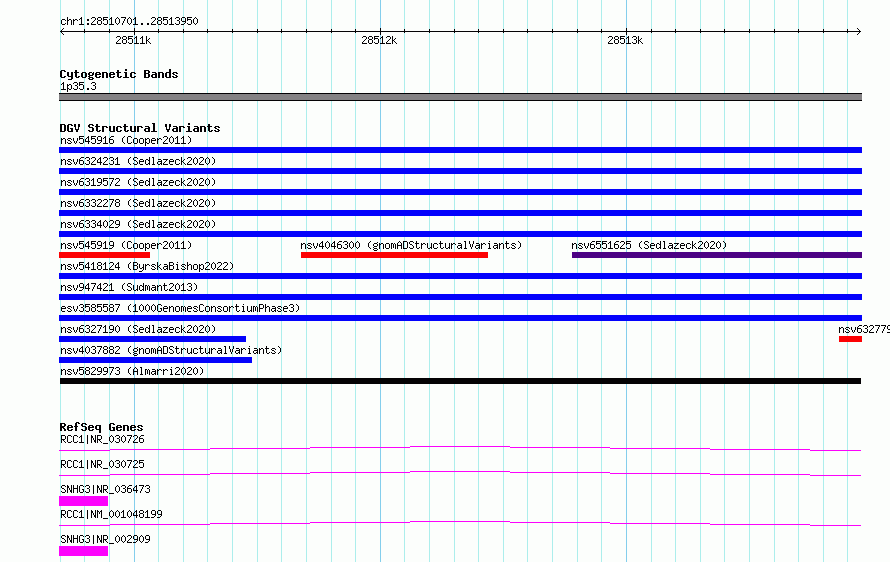Click the Cytogenetic Bands track title
The height and width of the screenshot is (562, 890).
pyautogui.click(x=119, y=74)
